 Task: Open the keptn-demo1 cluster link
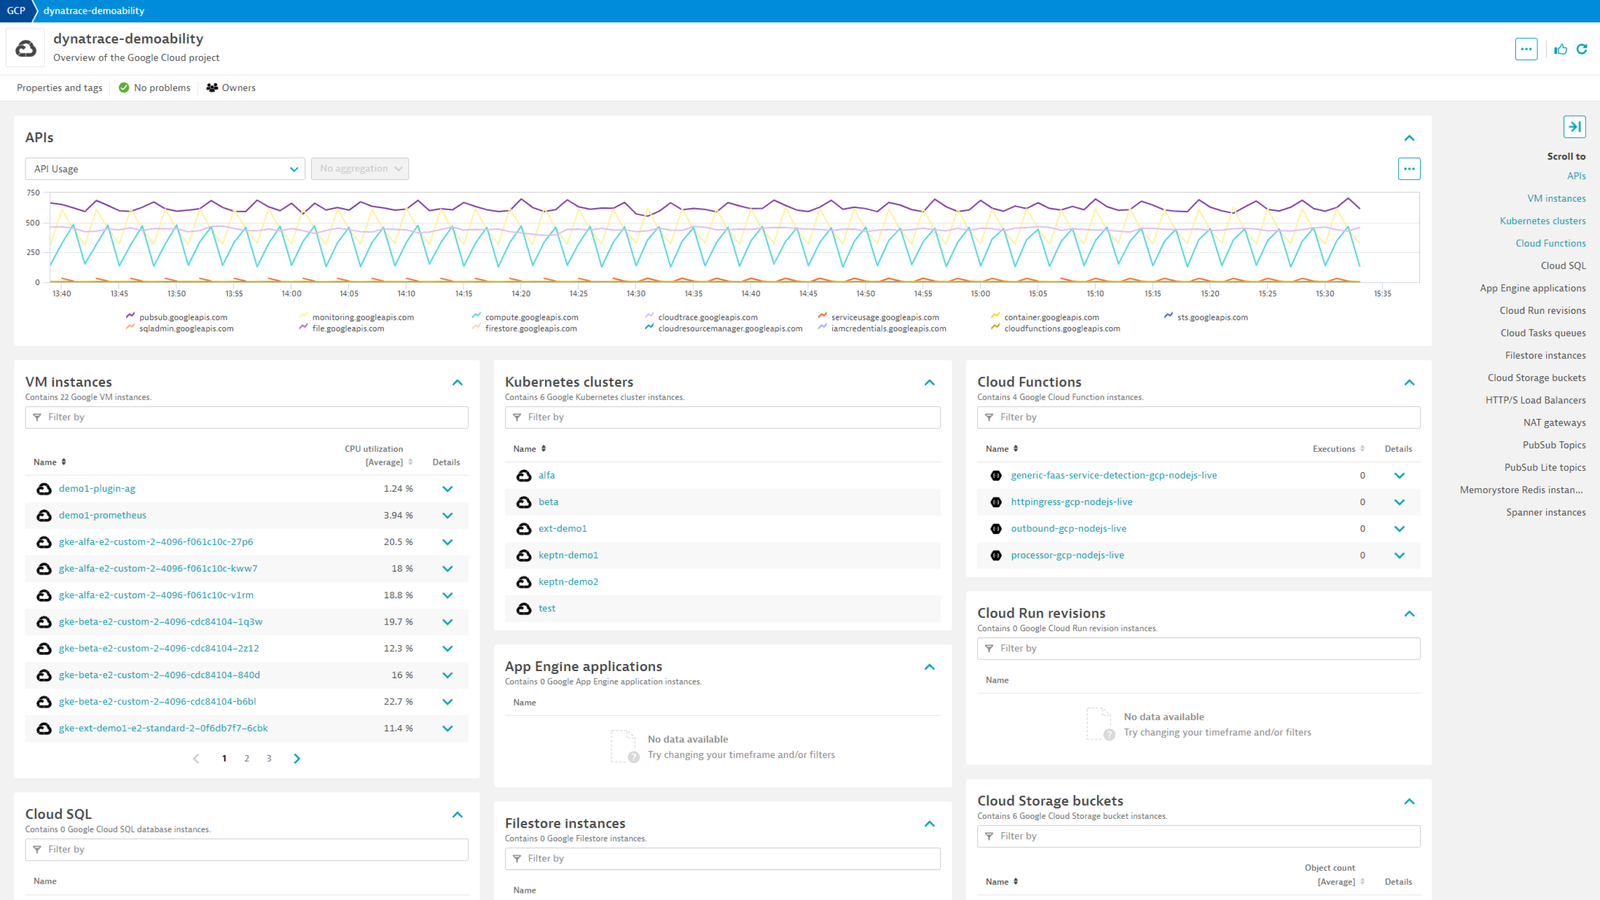tap(568, 555)
